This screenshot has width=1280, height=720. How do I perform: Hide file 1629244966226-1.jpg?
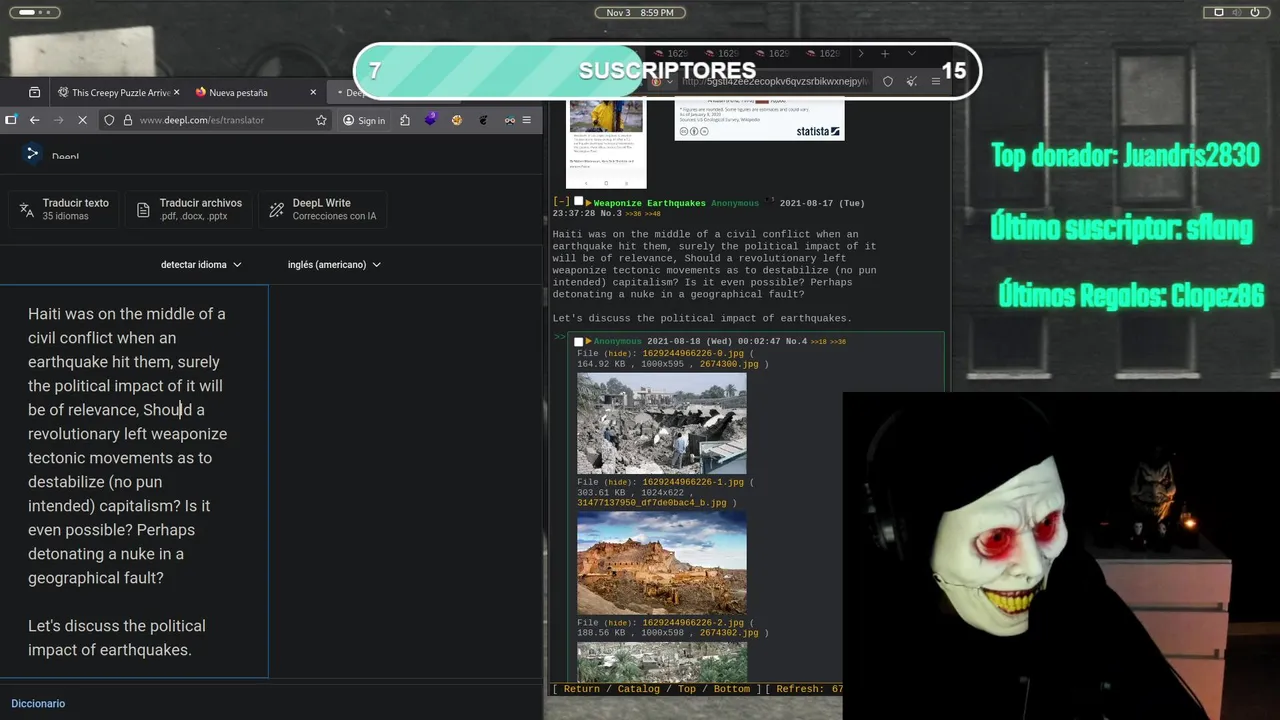click(617, 482)
